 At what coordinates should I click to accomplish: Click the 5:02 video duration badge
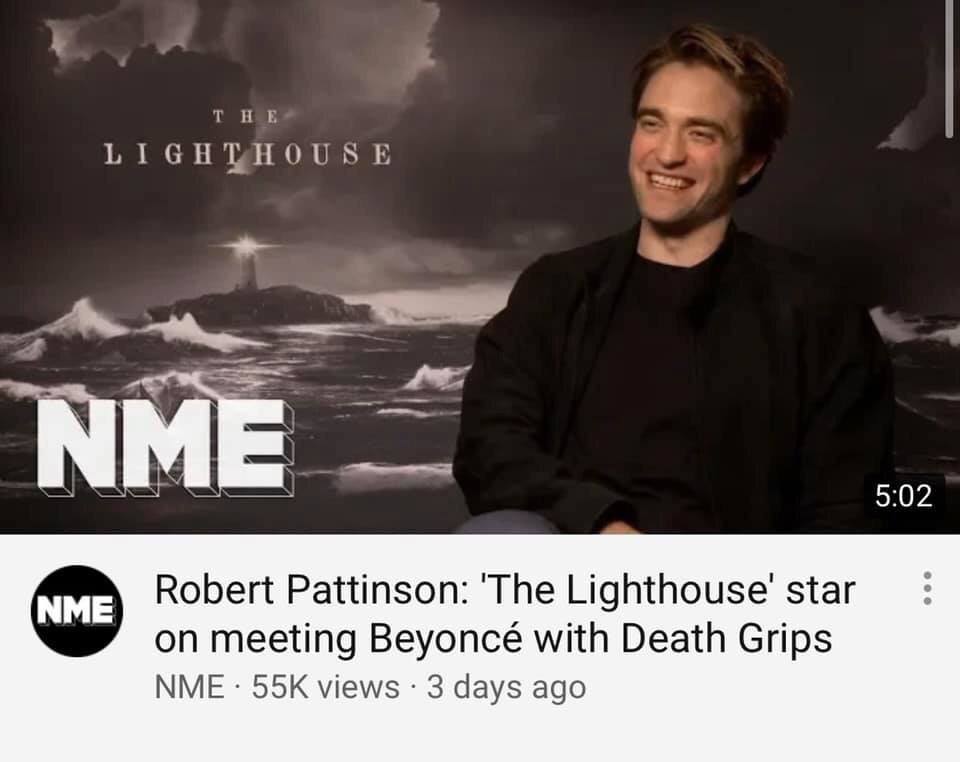(904, 495)
